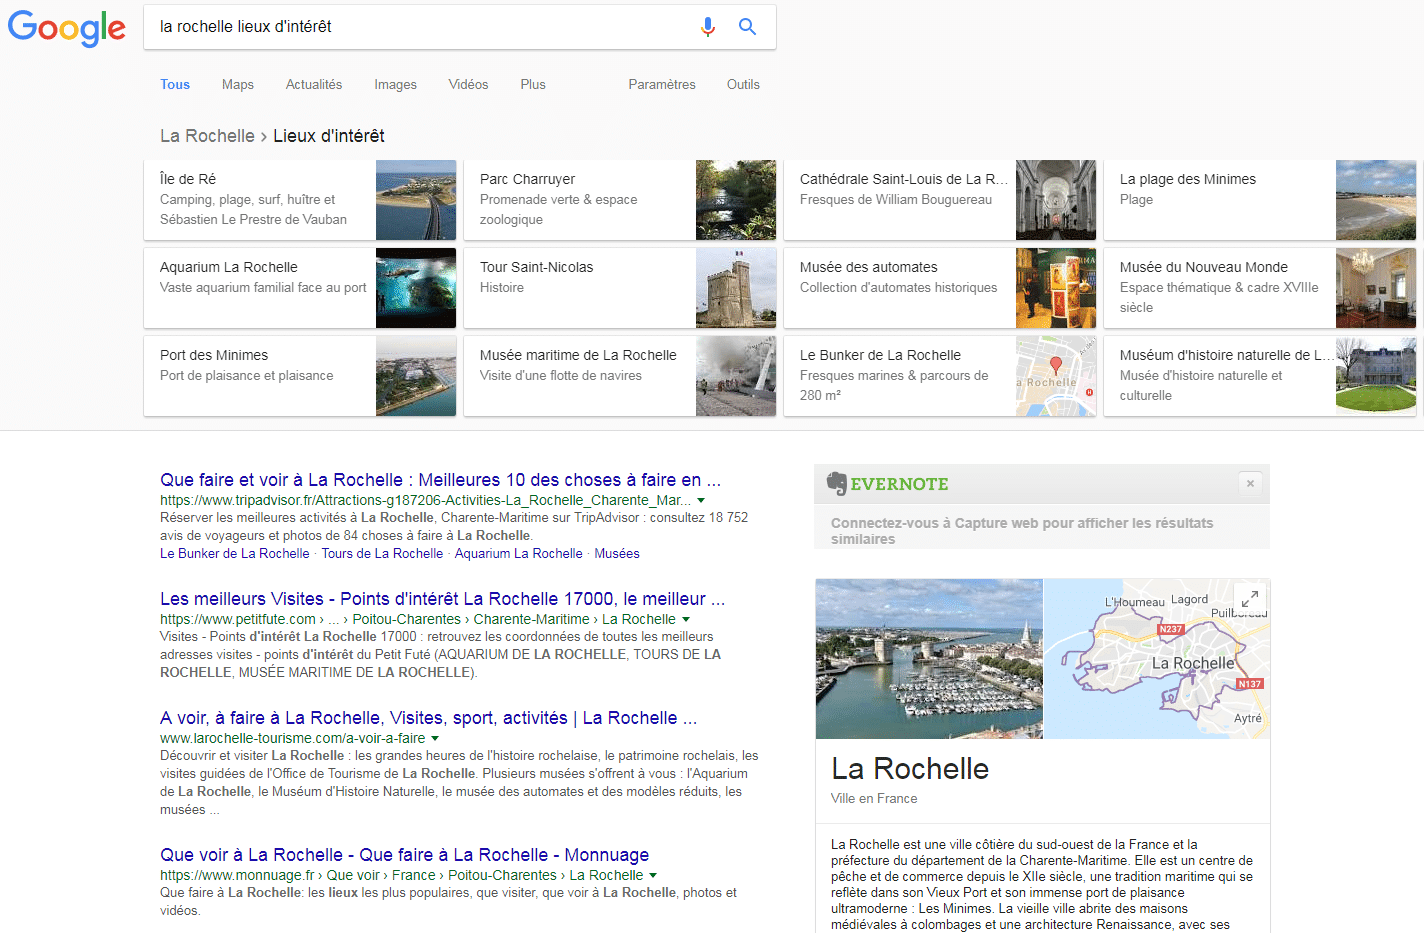Click the 'La Rochelle' knowledge panel heading
Screen dimensions: 1424x933
pyautogui.click(x=910, y=768)
